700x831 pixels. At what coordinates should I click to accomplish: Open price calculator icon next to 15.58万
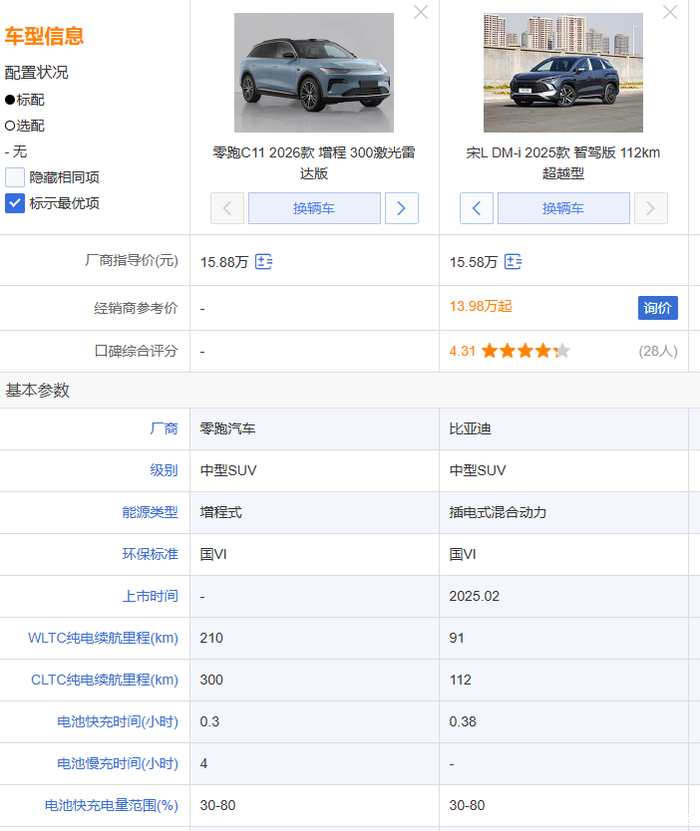click(x=513, y=262)
